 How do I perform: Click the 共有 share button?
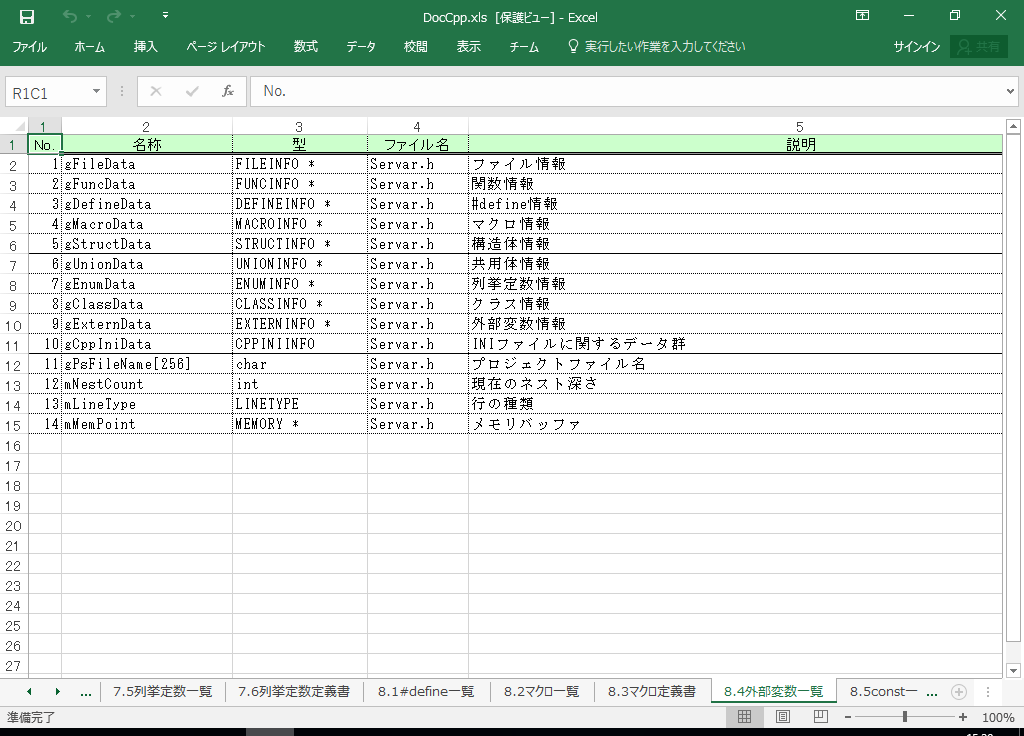979,47
